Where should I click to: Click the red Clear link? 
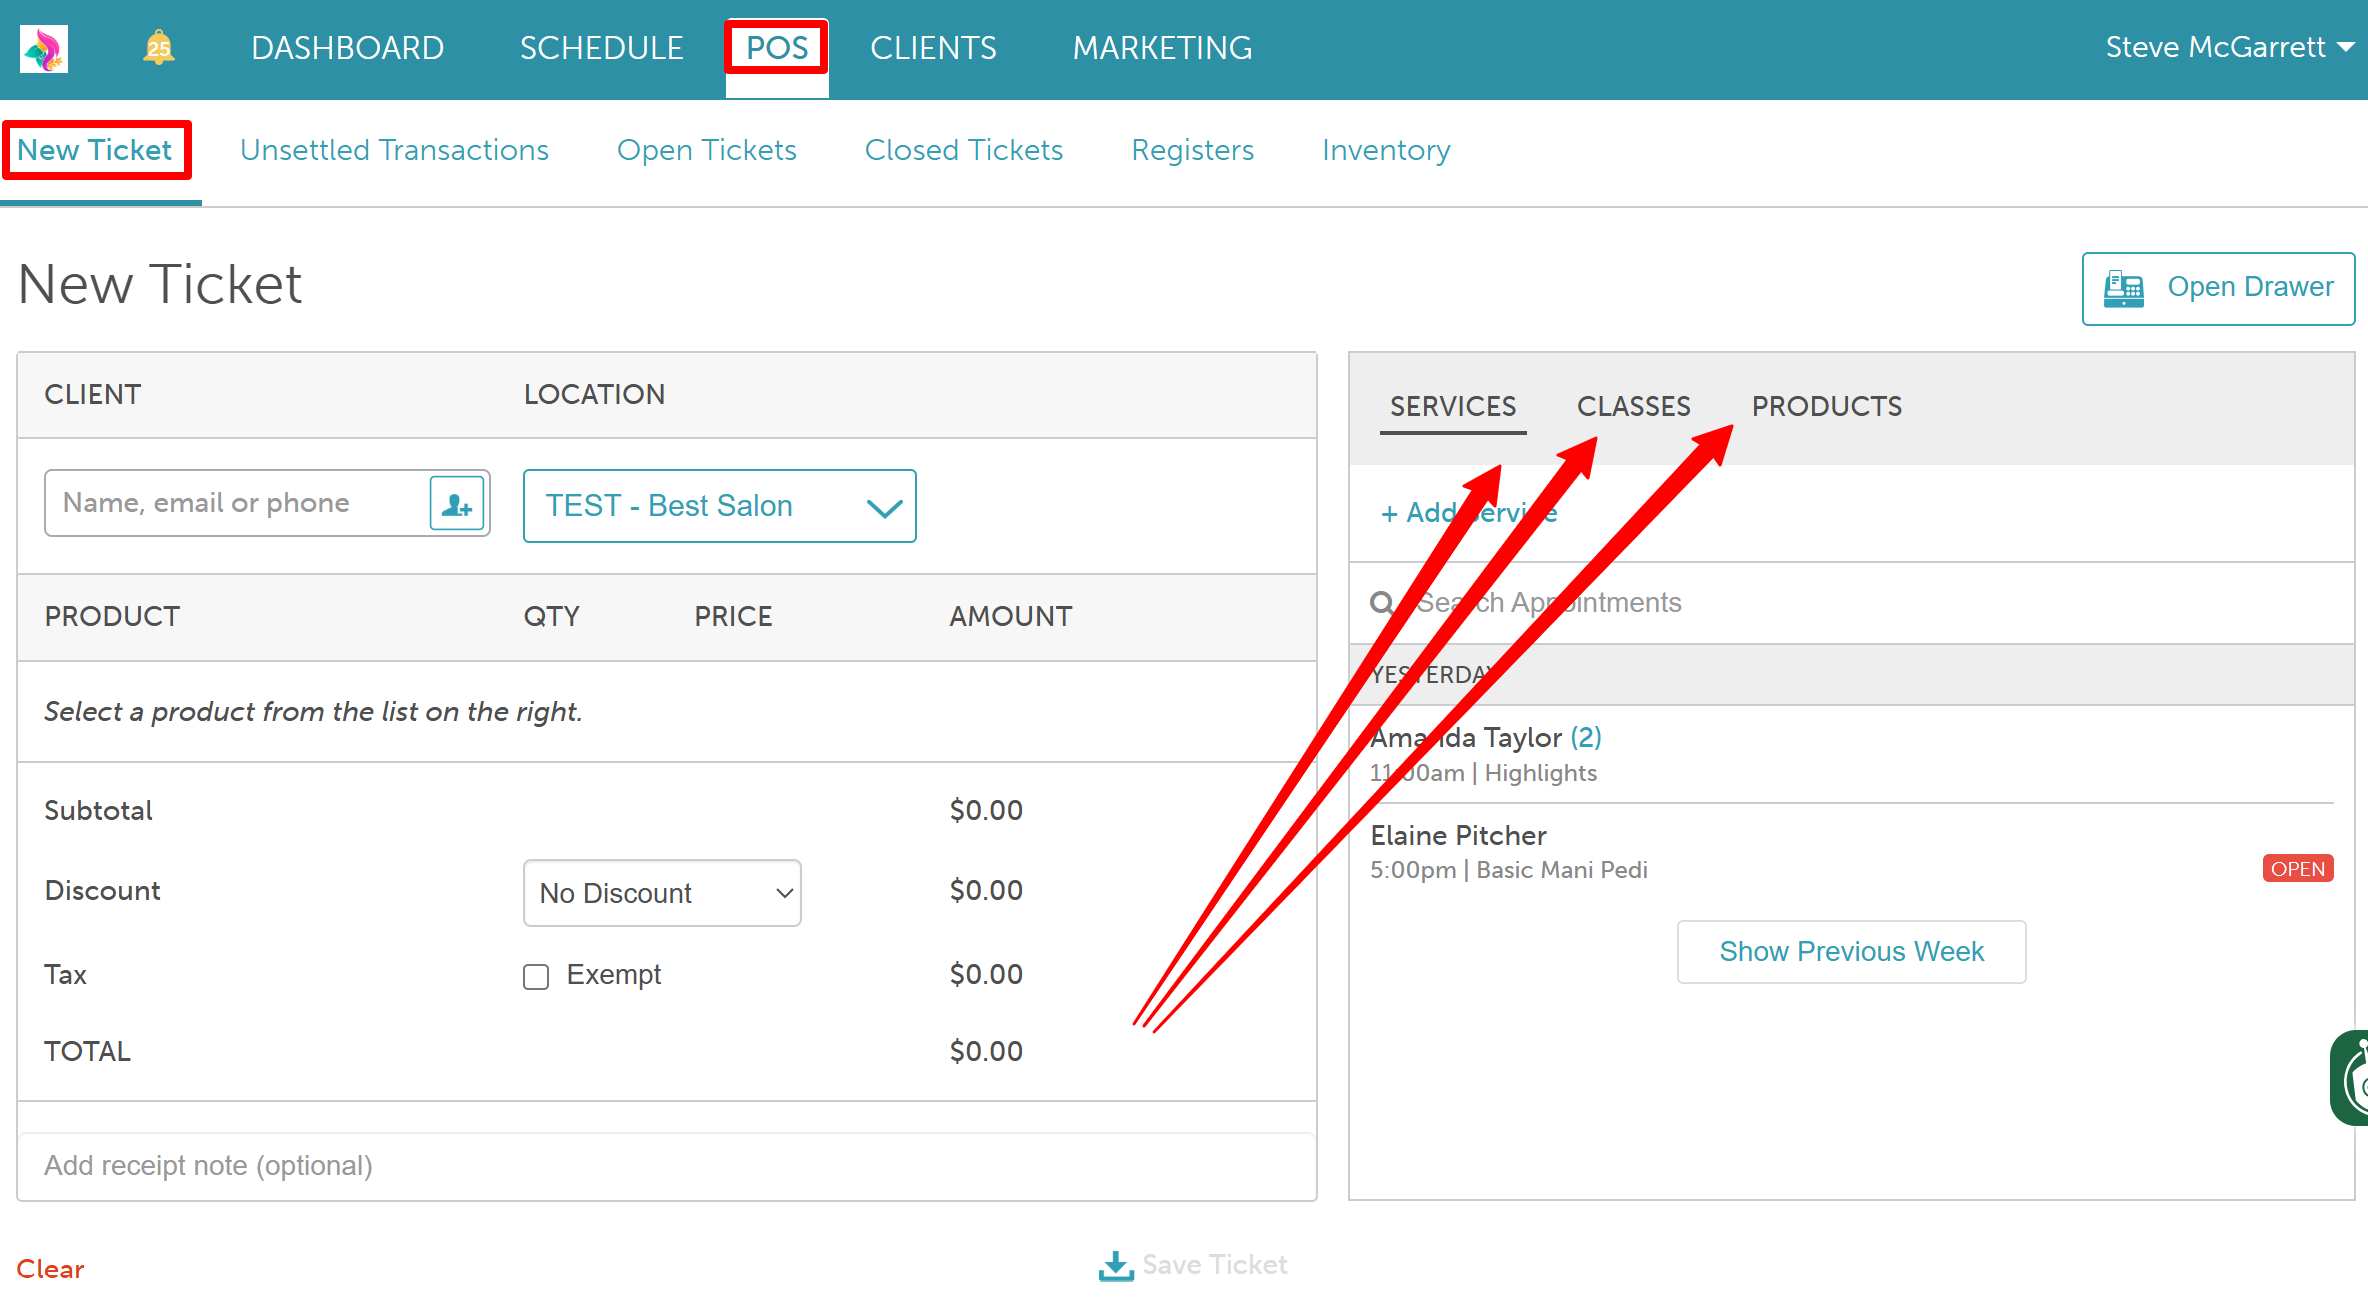click(50, 1269)
